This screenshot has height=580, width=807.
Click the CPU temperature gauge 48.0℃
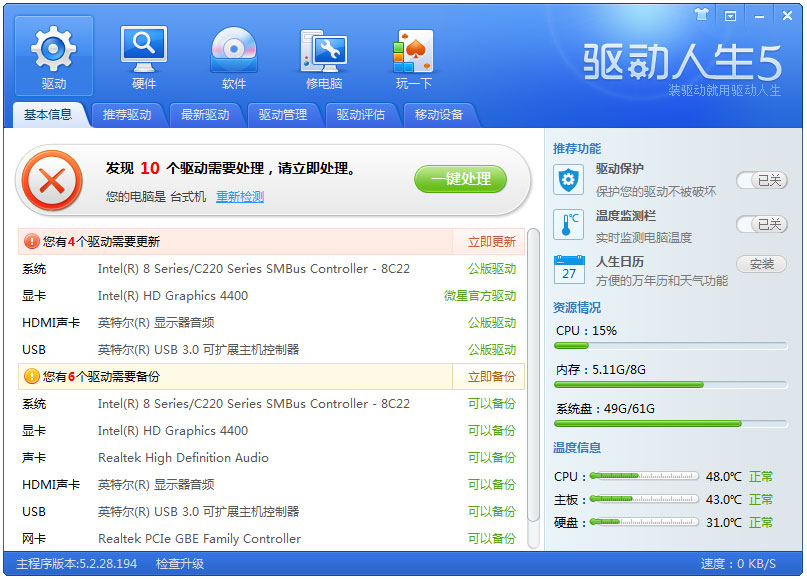[x=644, y=476]
